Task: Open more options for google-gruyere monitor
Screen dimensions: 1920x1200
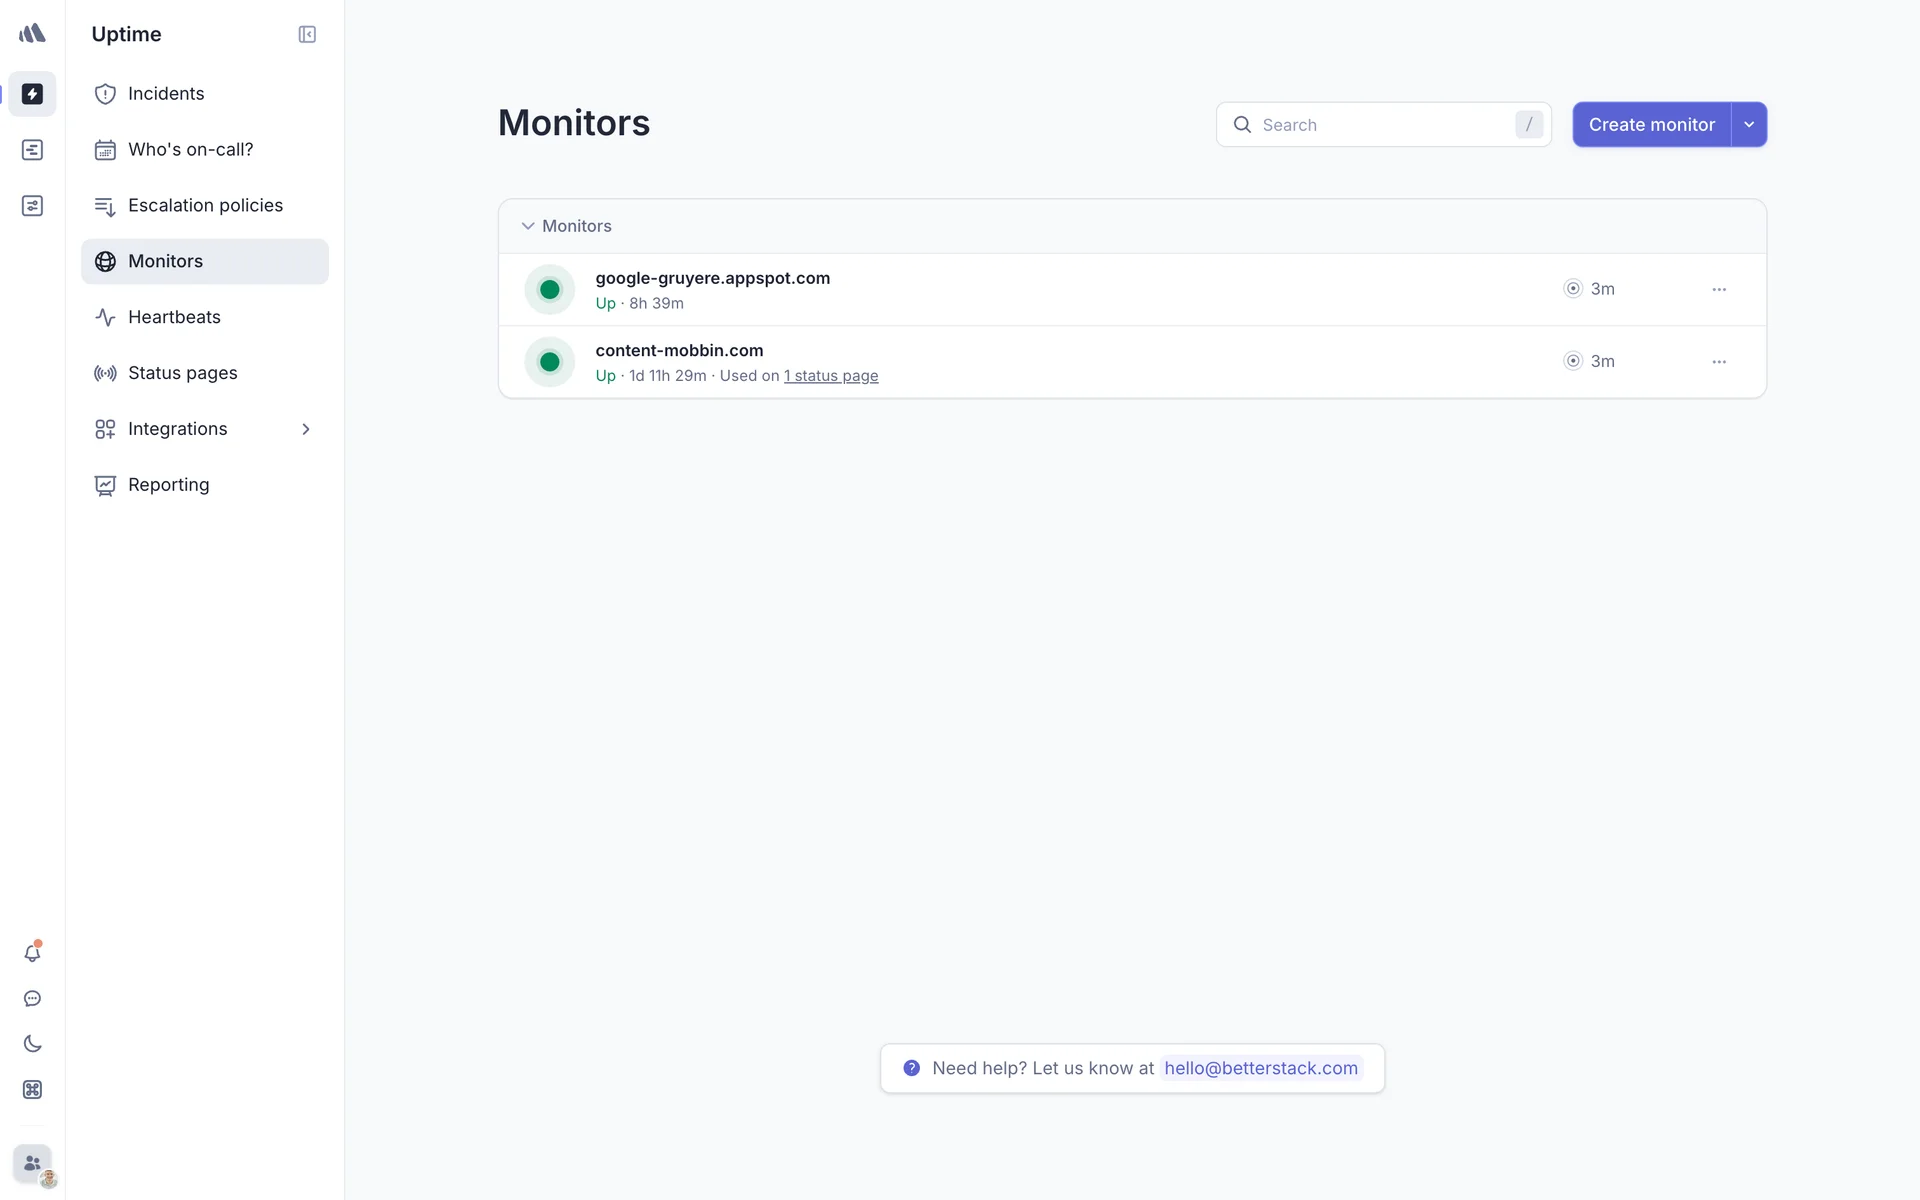Action: pos(1719,290)
